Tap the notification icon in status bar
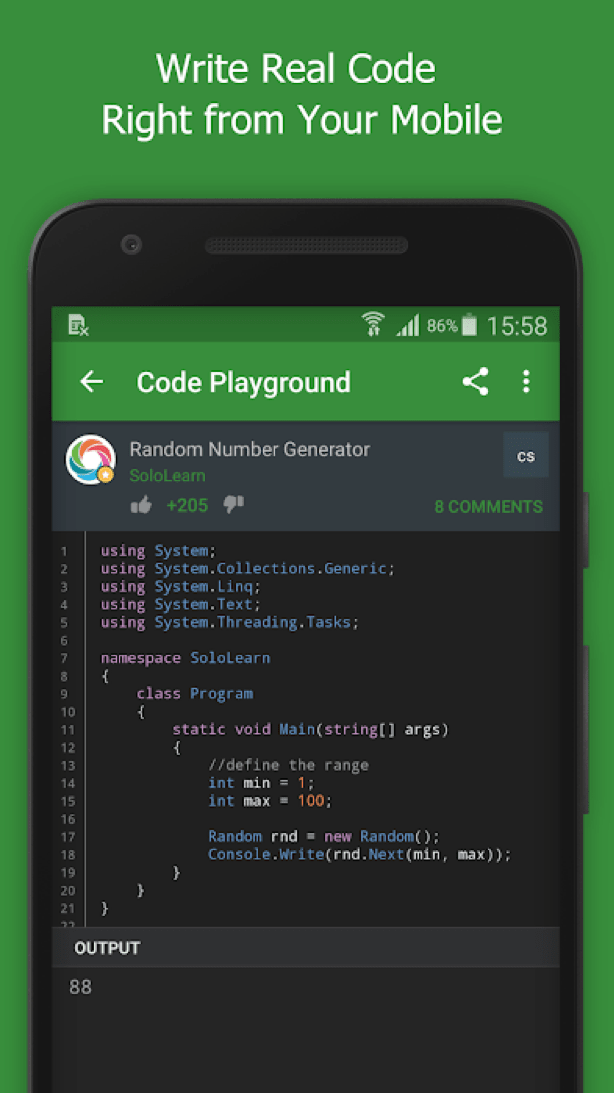The image size is (614, 1093). [78, 325]
